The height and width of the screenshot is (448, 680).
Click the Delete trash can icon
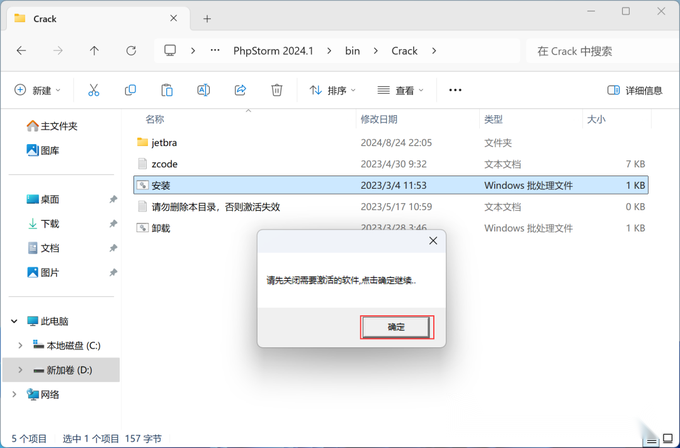point(277,90)
